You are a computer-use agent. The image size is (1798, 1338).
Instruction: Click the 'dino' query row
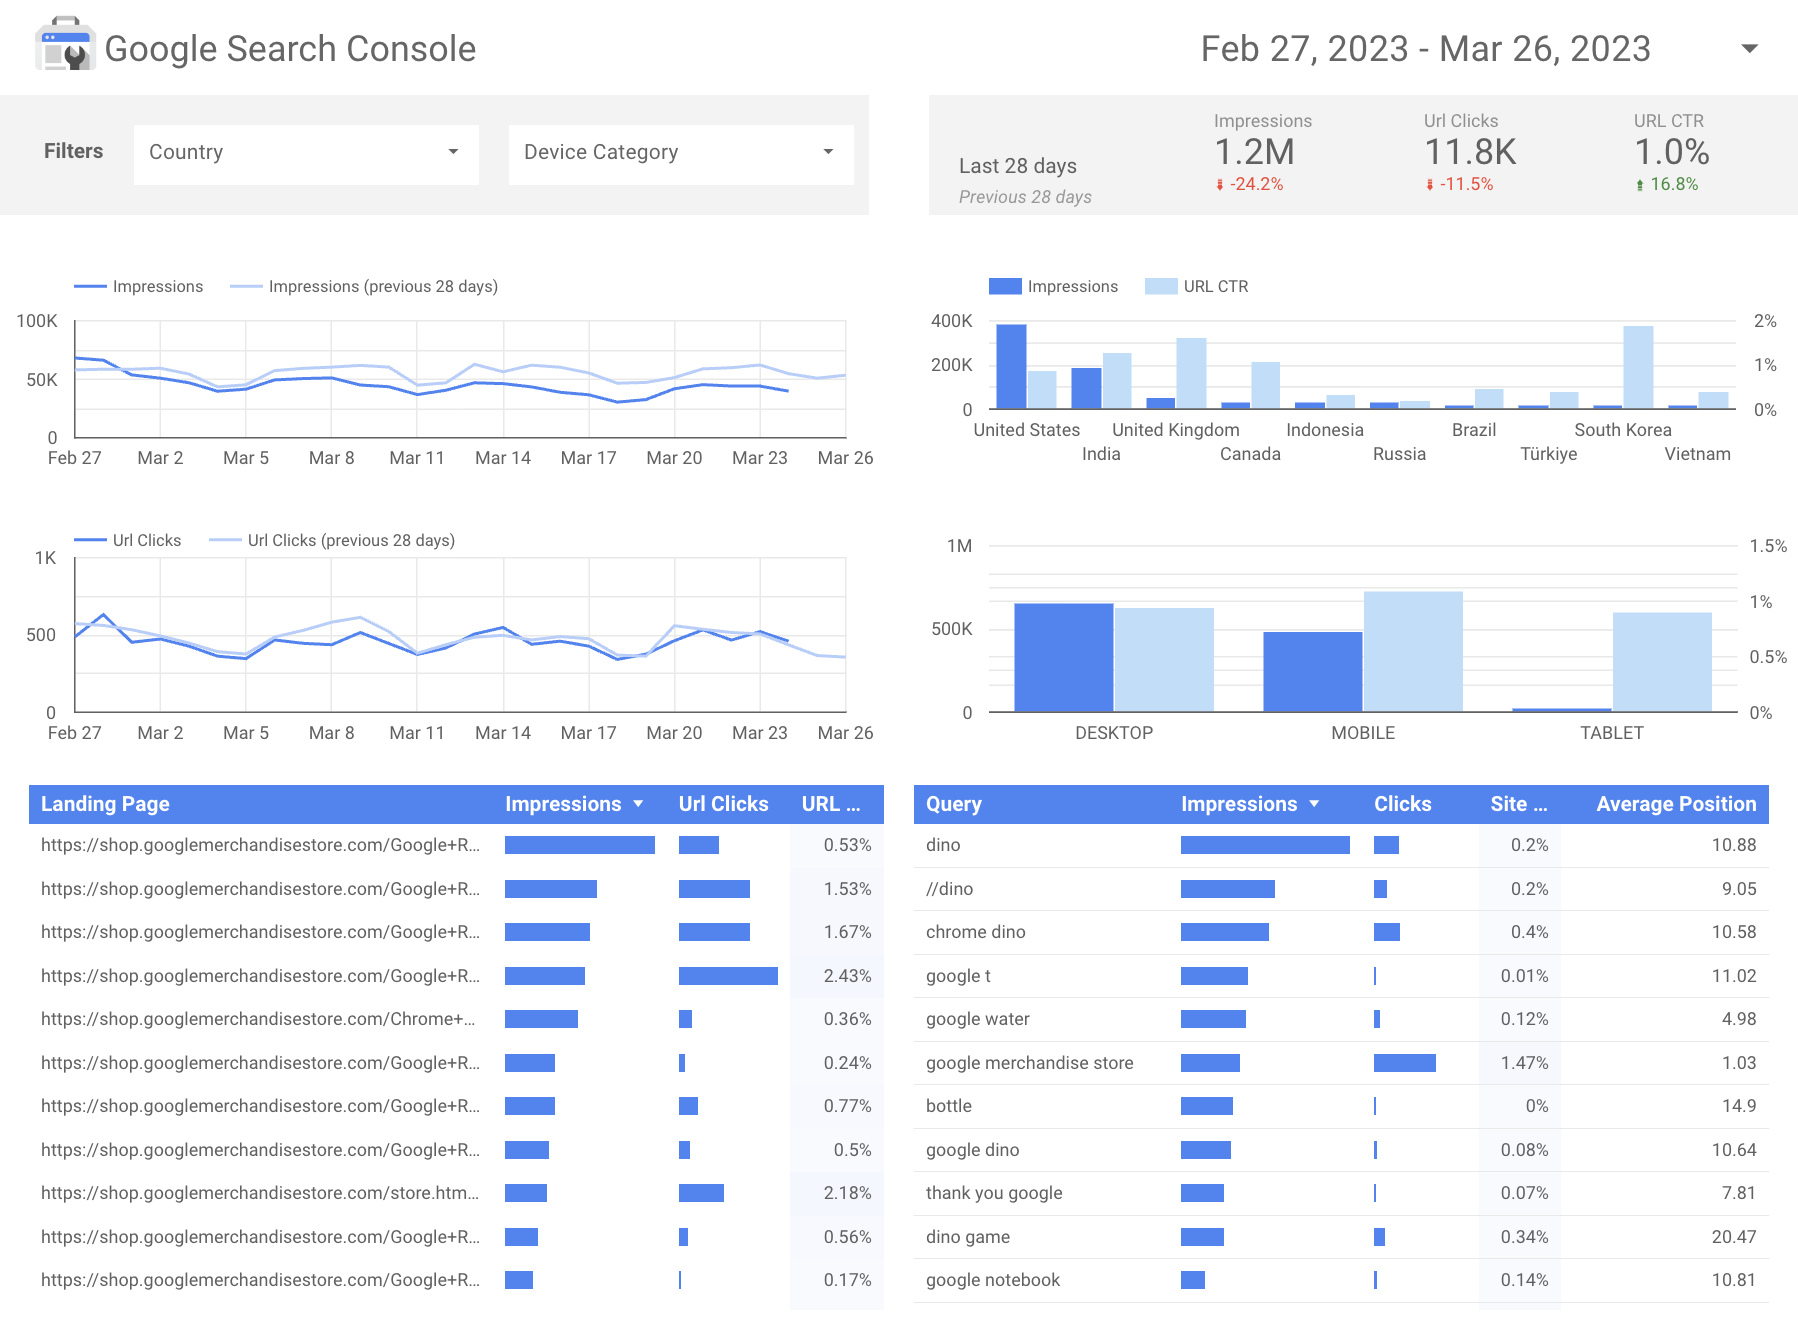(1341, 845)
